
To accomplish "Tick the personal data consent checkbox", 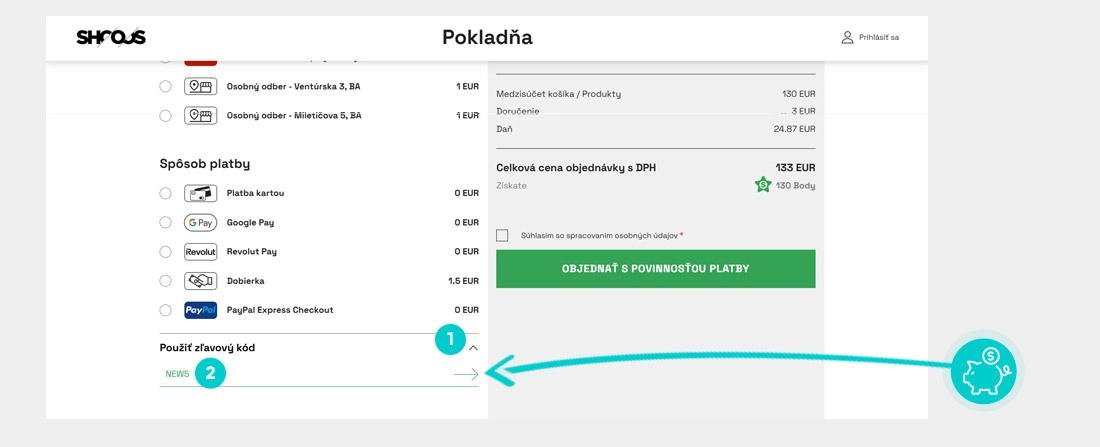I will pyautogui.click(x=502, y=235).
